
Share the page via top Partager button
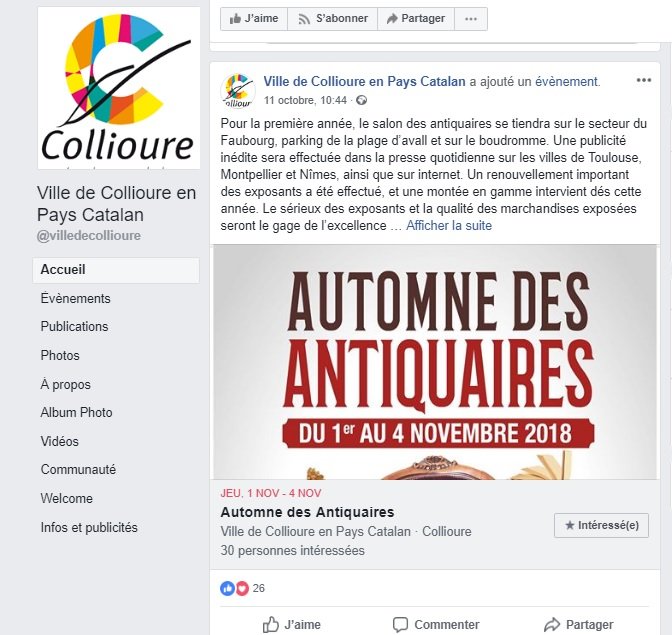coord(416,19)
